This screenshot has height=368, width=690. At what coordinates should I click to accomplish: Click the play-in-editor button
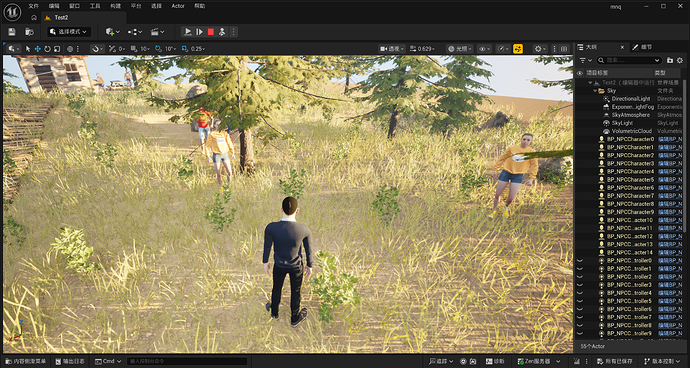point(188,32)
